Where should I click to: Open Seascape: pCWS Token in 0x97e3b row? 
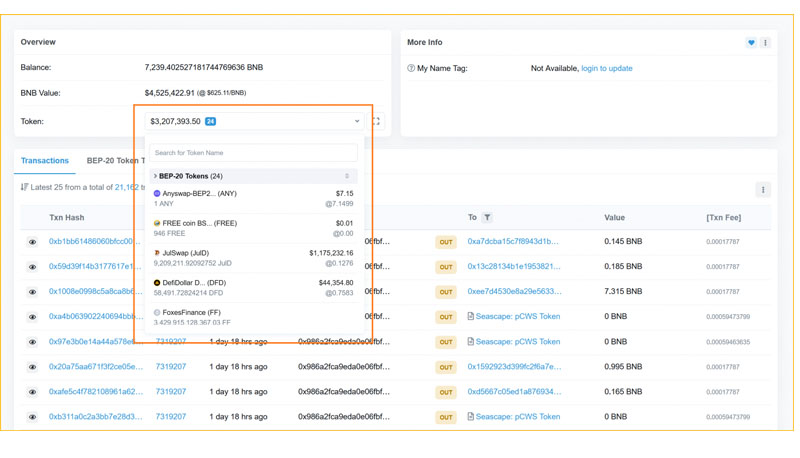tap(518, 342)
